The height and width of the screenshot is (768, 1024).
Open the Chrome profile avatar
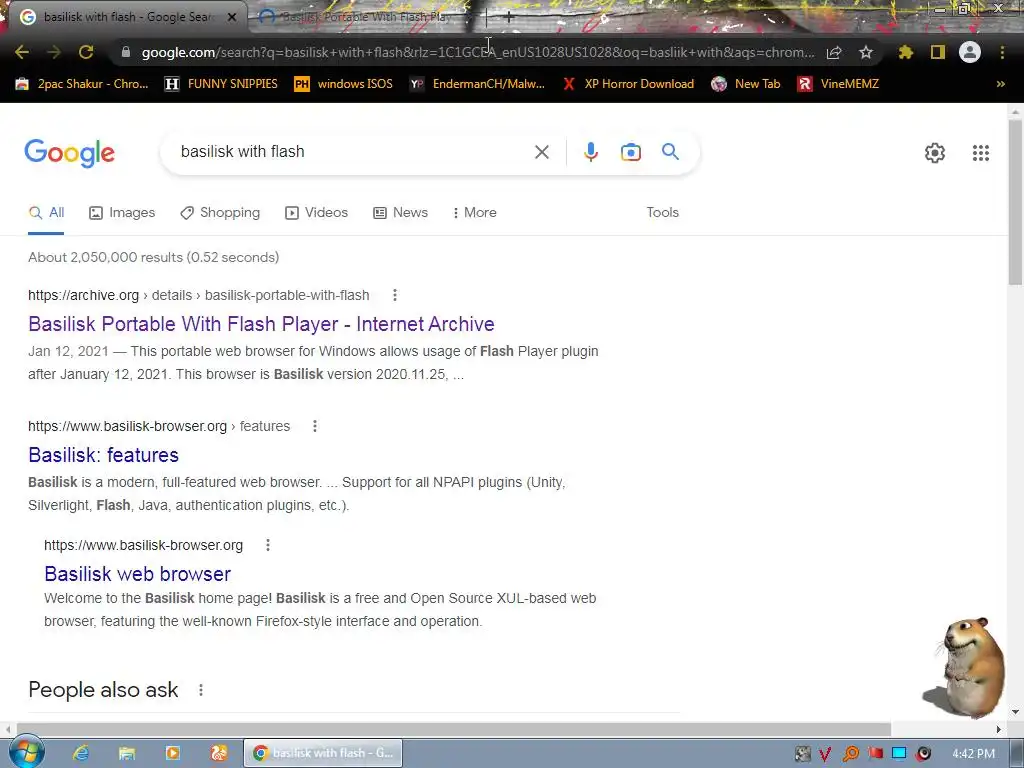pyautogui.click(x=970, y=52)
